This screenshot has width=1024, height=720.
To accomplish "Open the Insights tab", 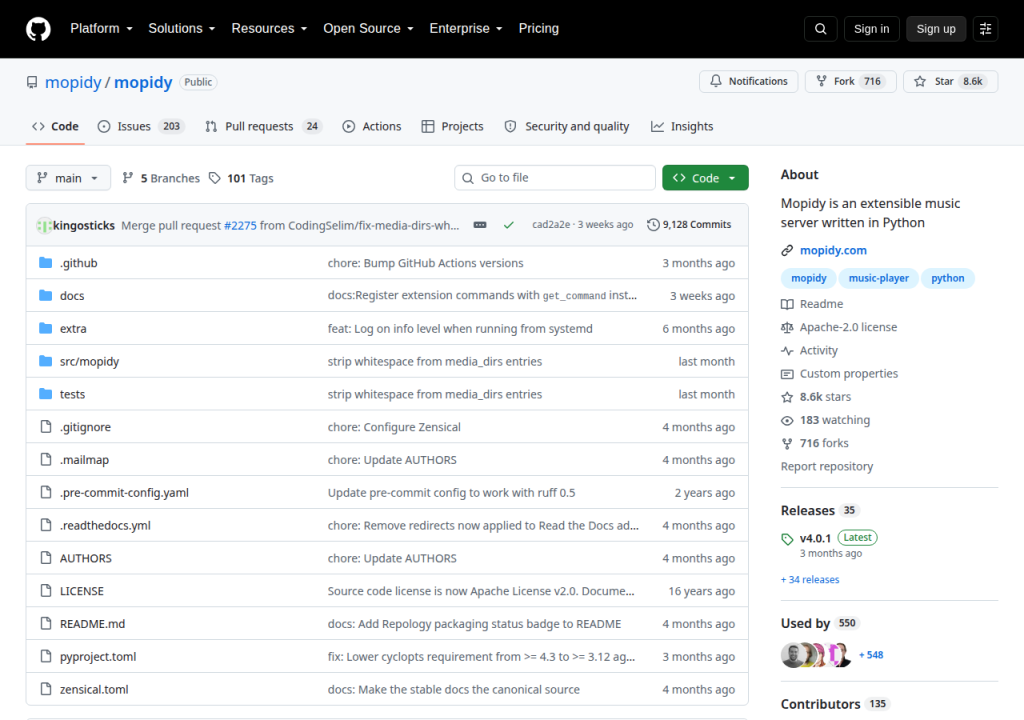I will pyautogui.click(x=682, y=126).
